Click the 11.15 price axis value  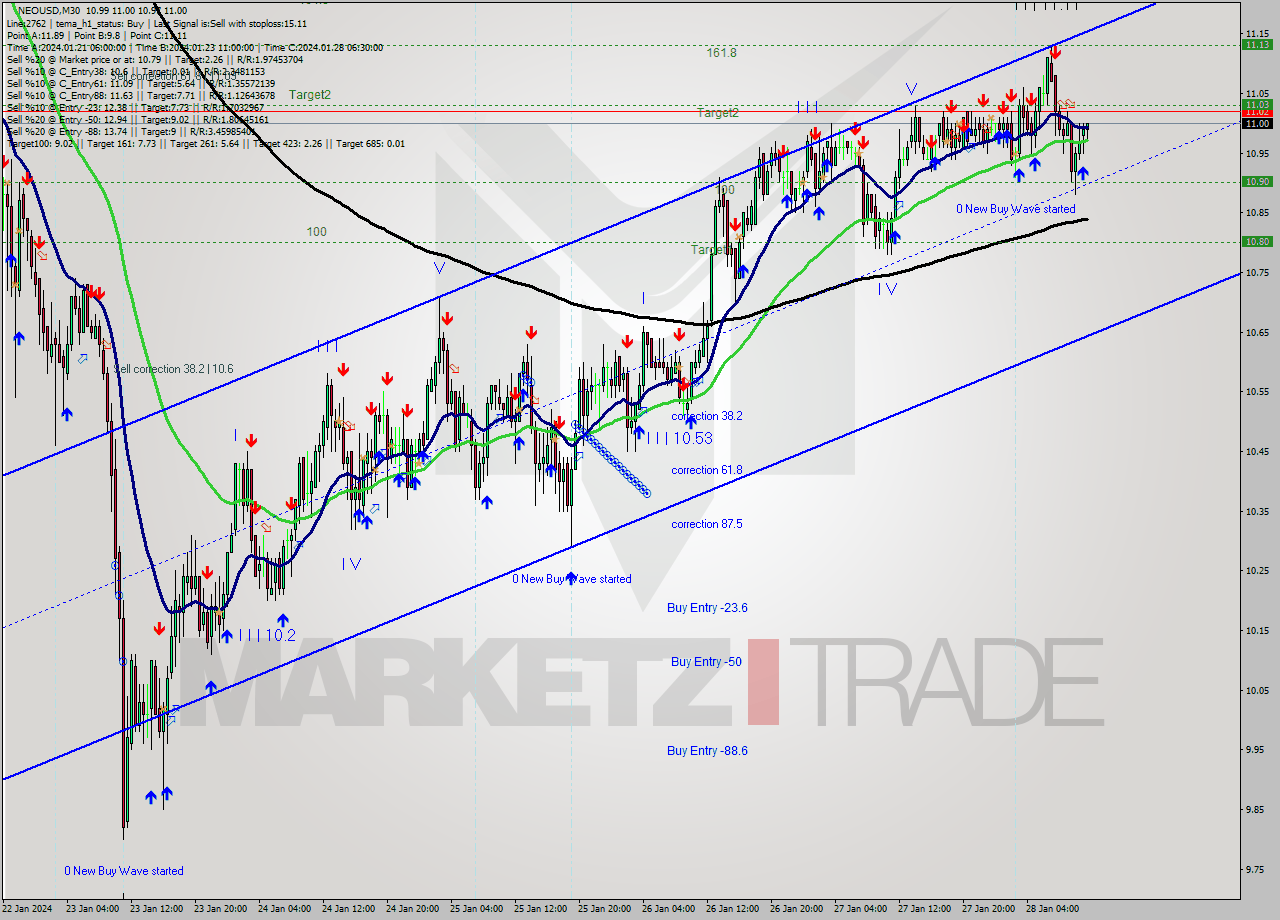[x=1256, y=33]
